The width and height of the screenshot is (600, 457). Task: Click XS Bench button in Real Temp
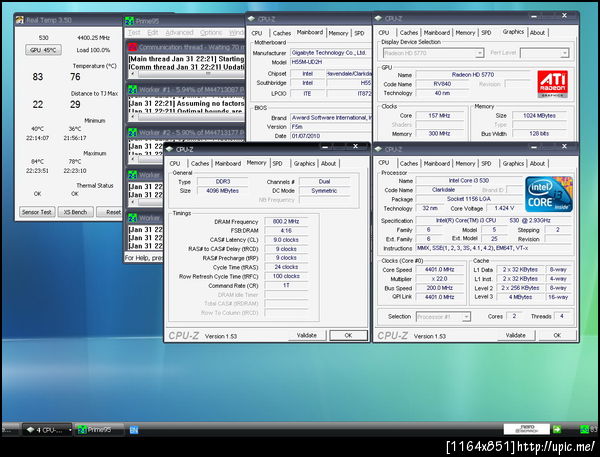click(x=75, y=212)
